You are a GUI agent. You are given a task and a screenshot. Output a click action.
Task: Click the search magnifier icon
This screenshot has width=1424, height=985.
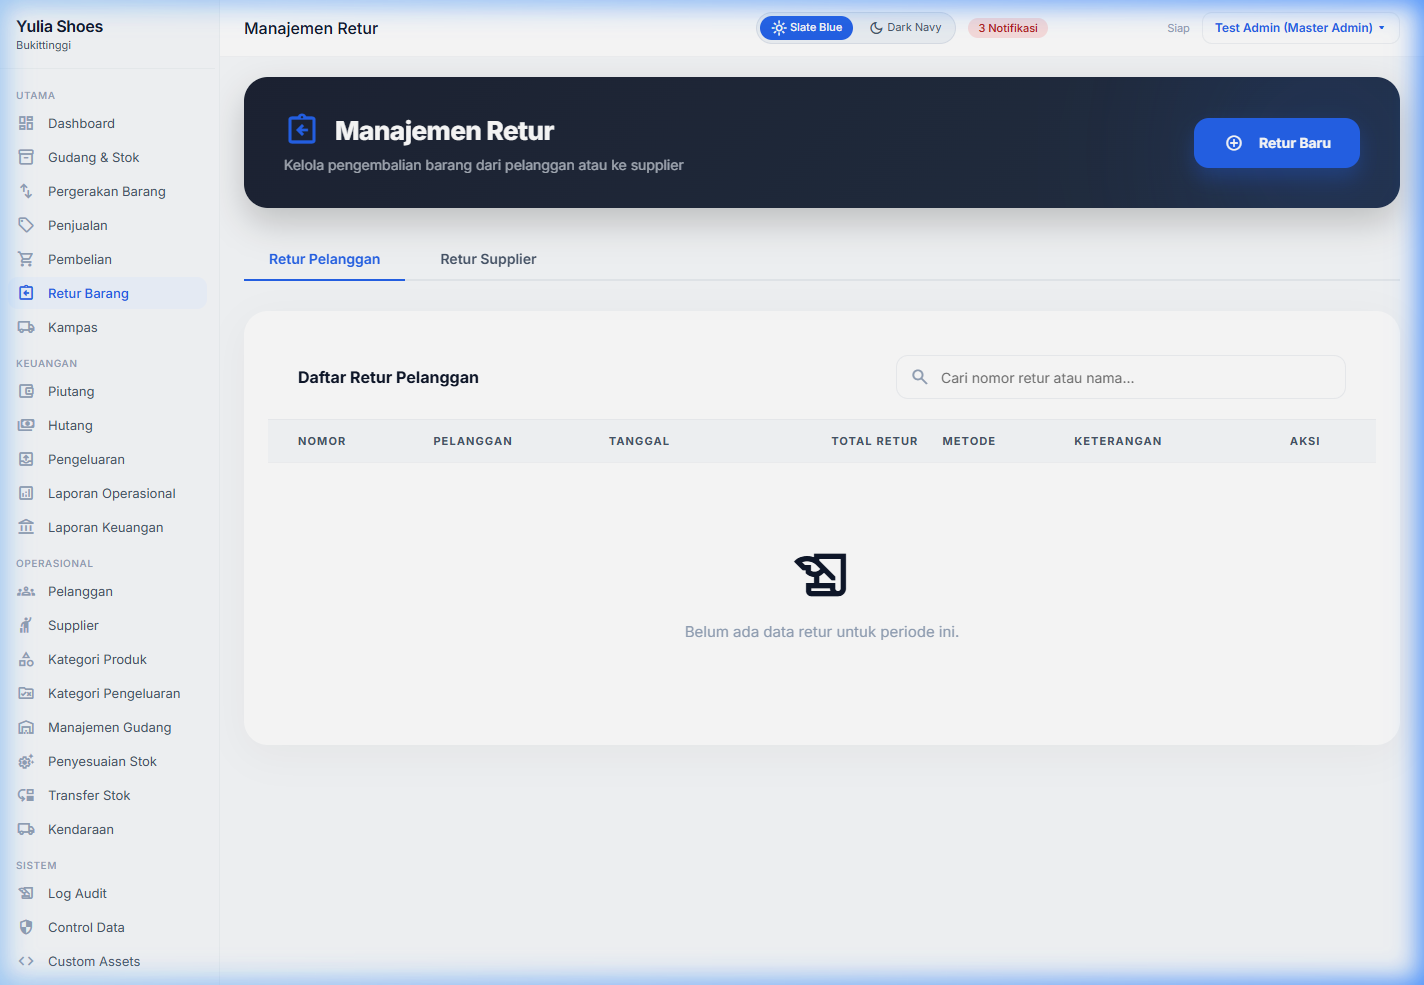(920, 377)
